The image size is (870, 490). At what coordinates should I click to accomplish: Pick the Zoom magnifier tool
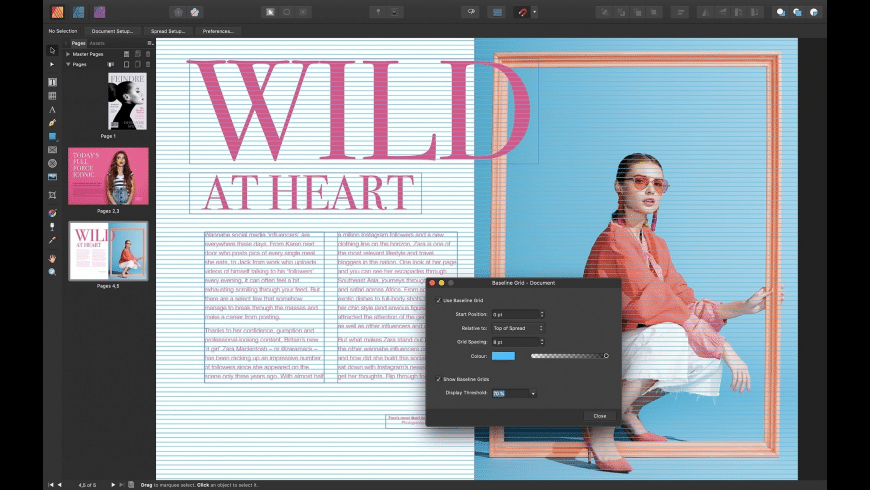pos(52,271)
